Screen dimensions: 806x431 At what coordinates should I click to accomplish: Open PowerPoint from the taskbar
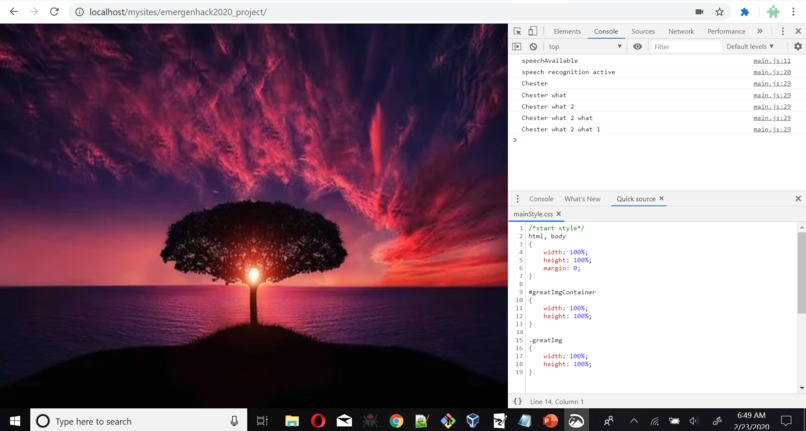(x=550, y=421)
